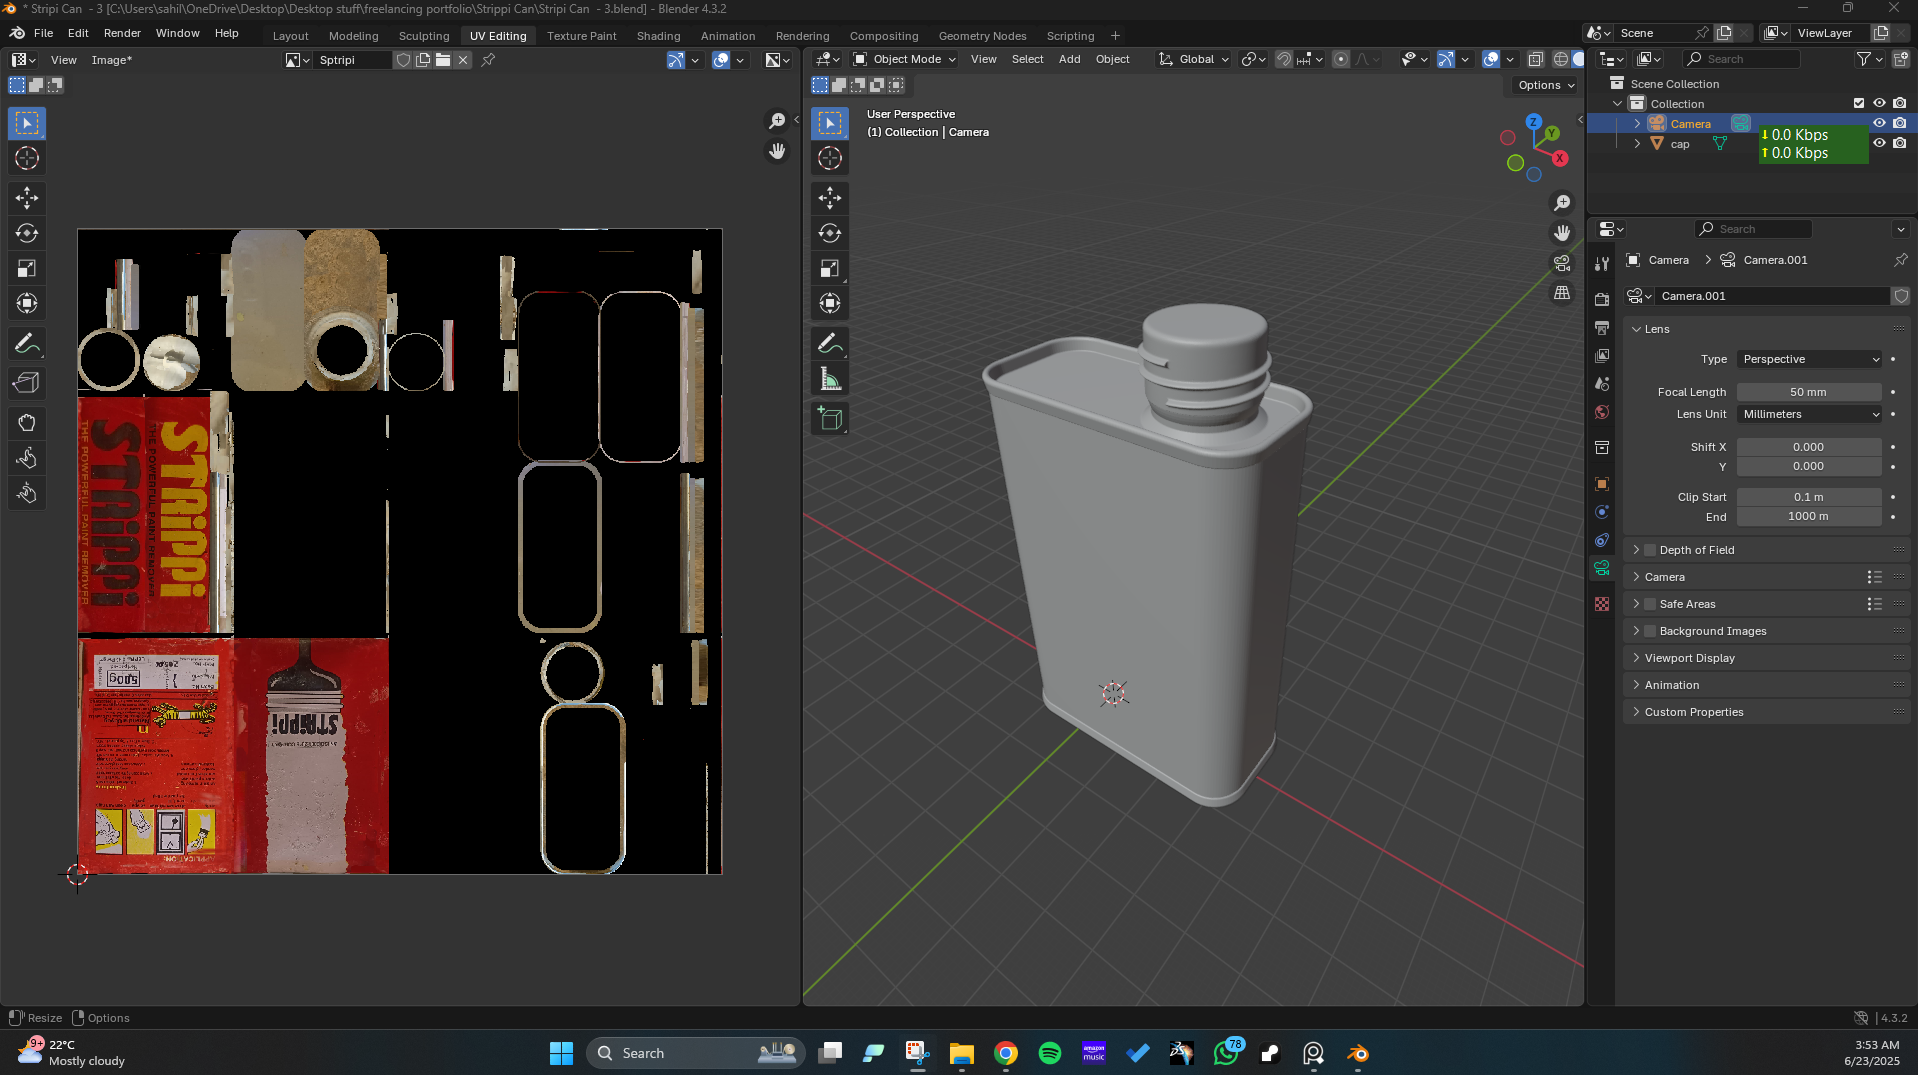Select the Rotate tool in UV editor
The height and width of the screenshot is (1075, 1918).
[x=27, y=233]
